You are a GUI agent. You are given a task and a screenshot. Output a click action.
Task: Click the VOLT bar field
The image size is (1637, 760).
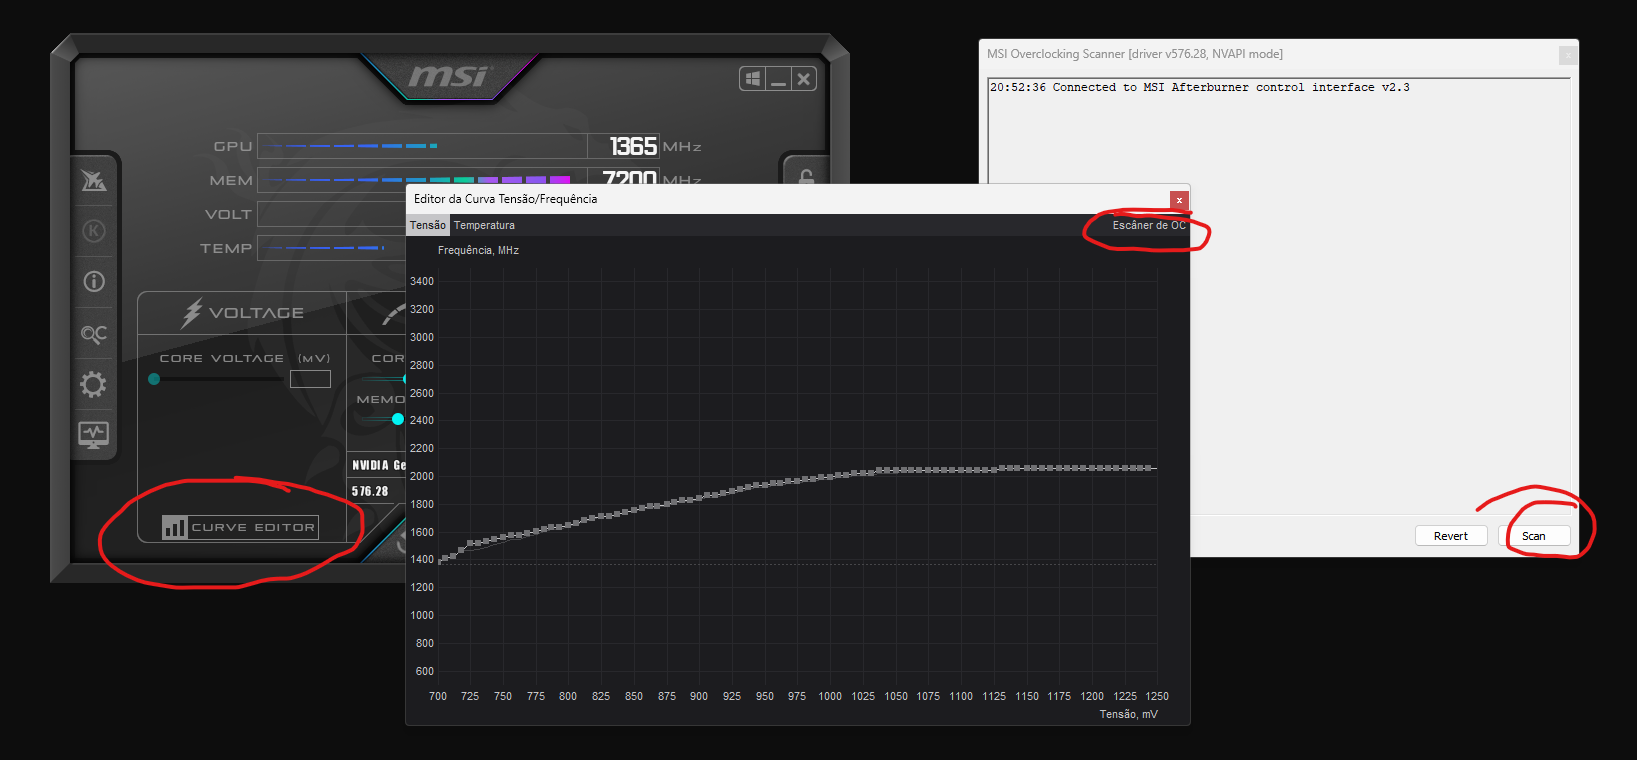332,214
